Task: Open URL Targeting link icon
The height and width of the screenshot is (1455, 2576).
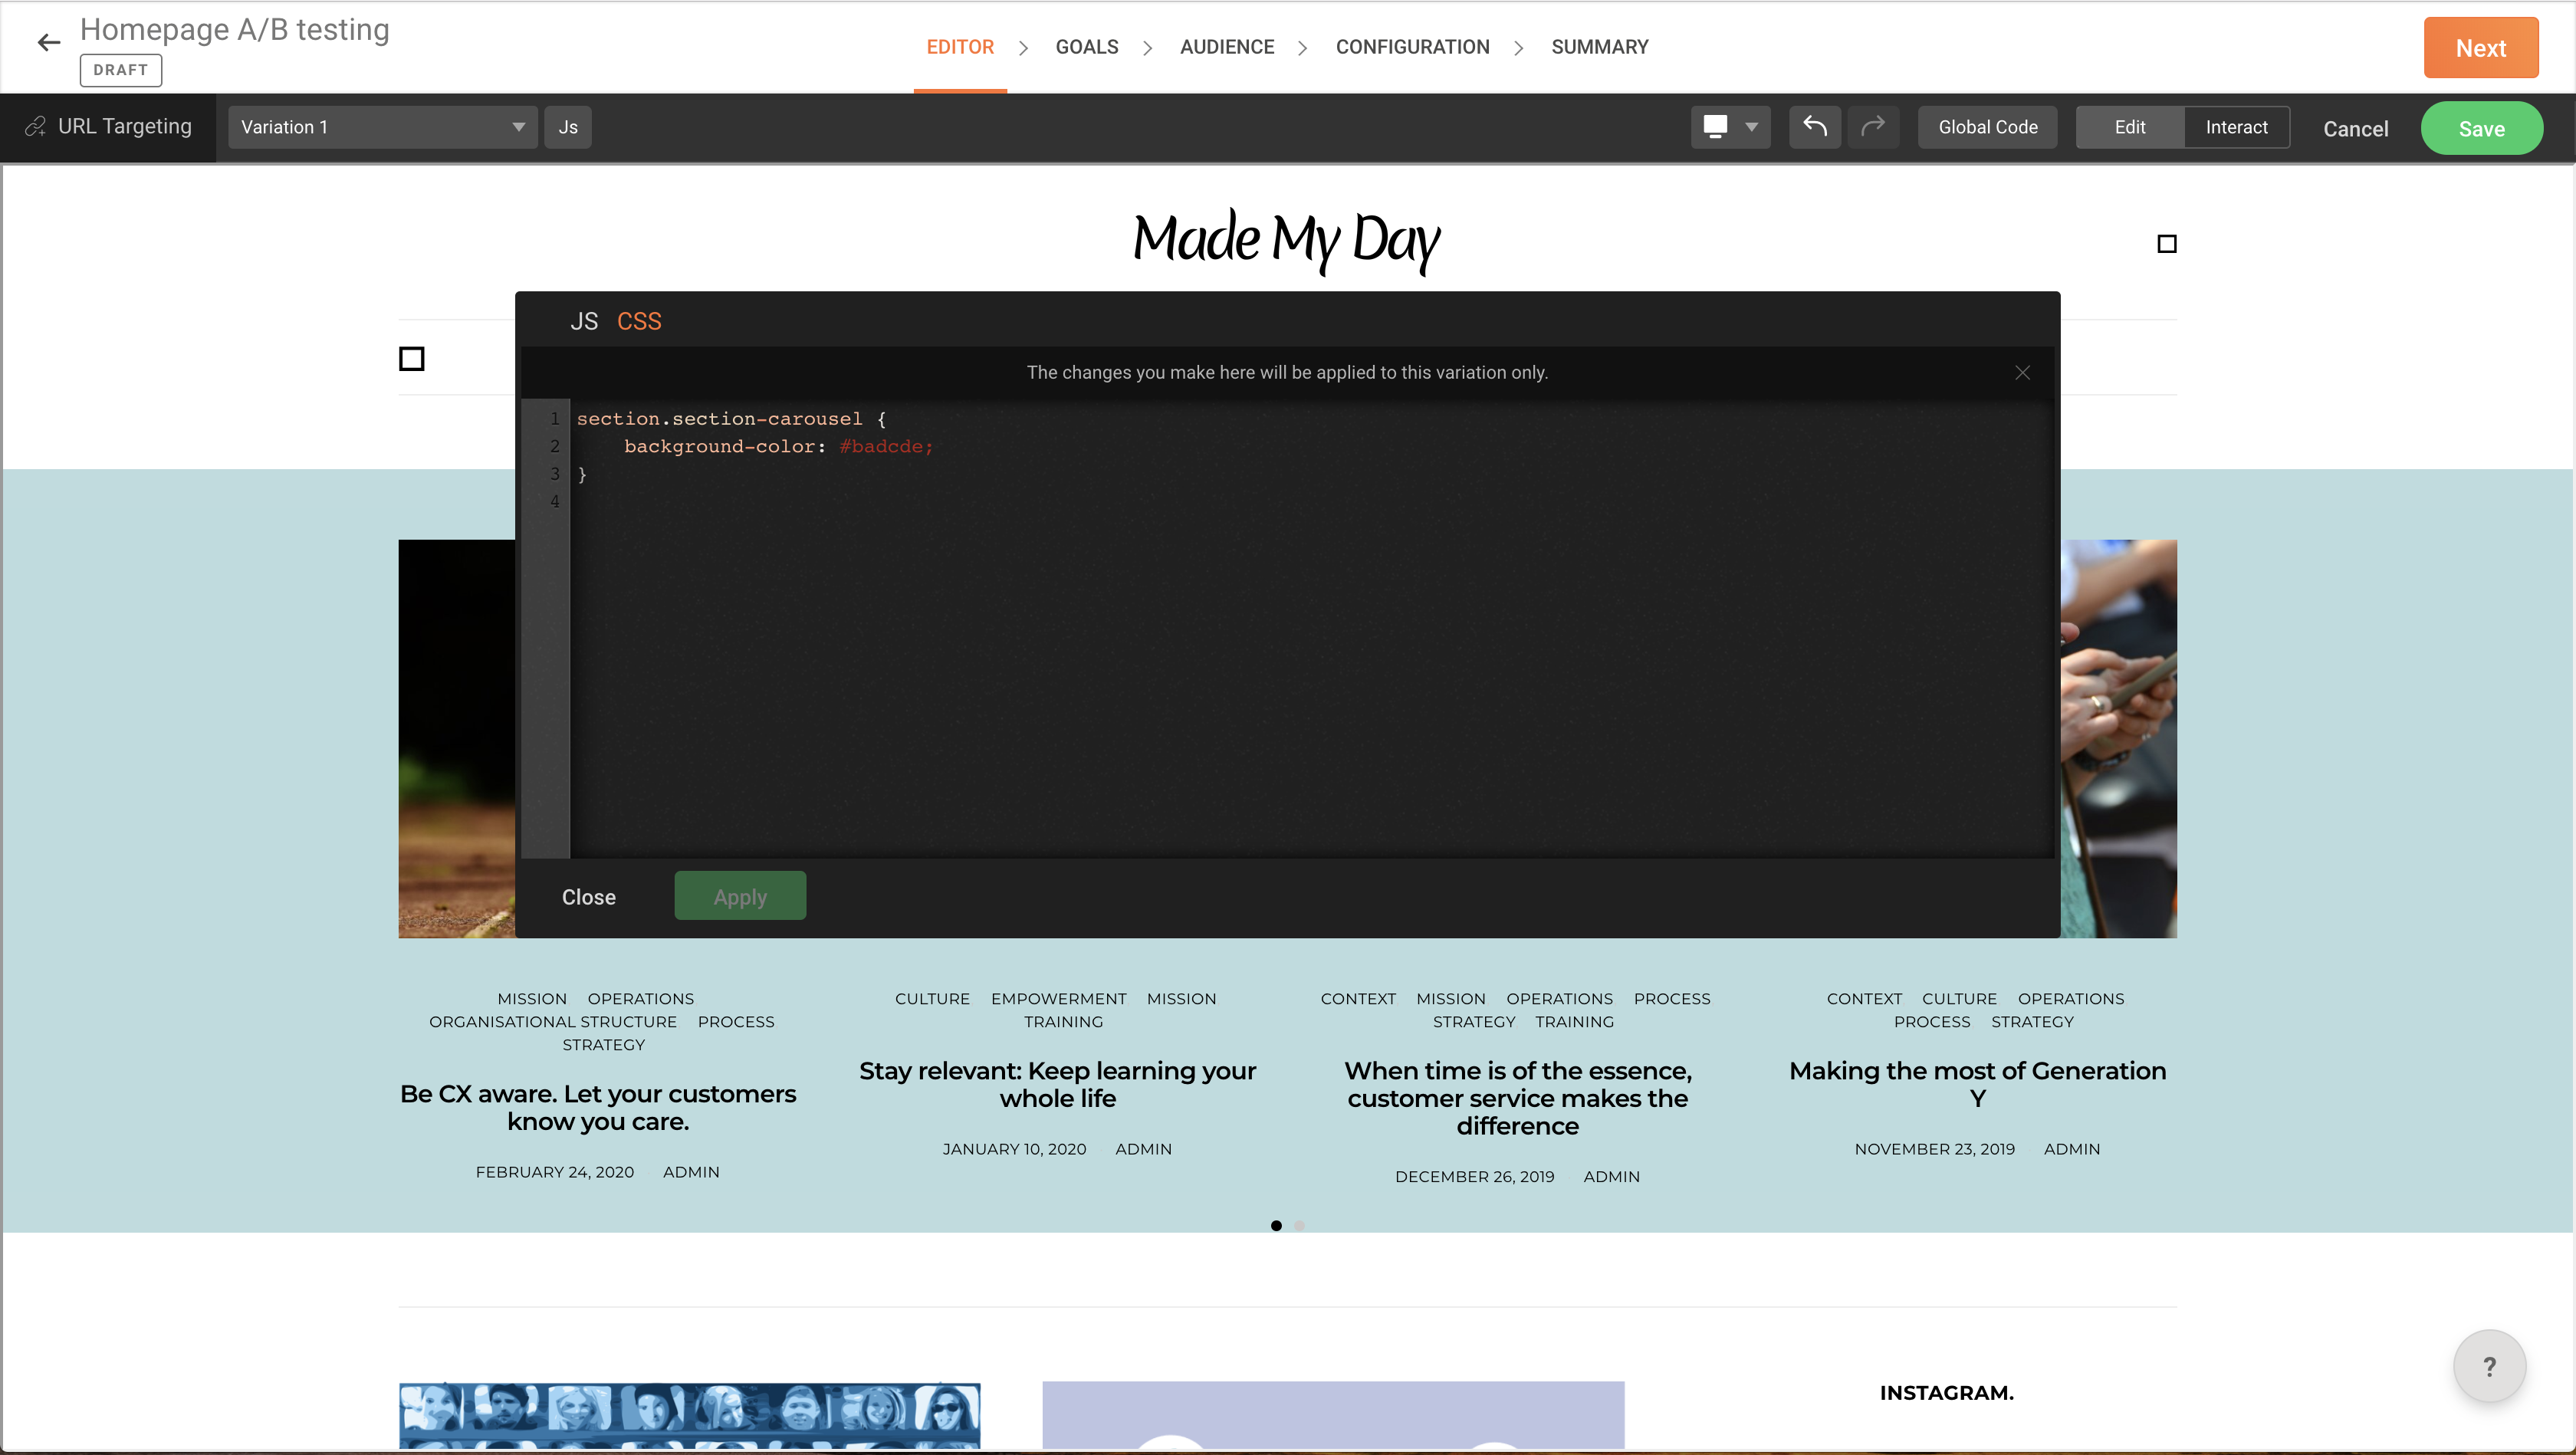Action: pyautogui.click(x=36, y=127)
